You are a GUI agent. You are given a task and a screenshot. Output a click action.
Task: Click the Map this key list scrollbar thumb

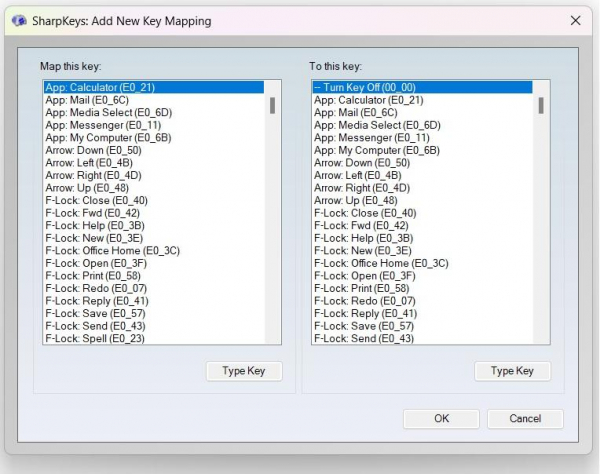(x=272, y=106)
